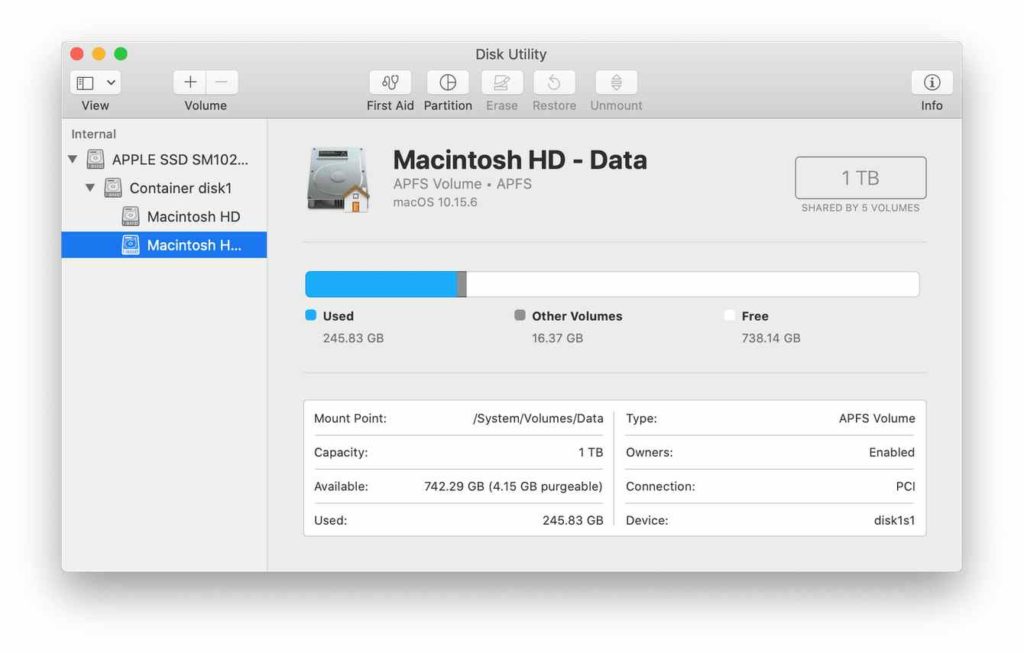Screen dimensions: 1024x653
Task: Click the Capacity 1 TB table value
Action: 590,453
